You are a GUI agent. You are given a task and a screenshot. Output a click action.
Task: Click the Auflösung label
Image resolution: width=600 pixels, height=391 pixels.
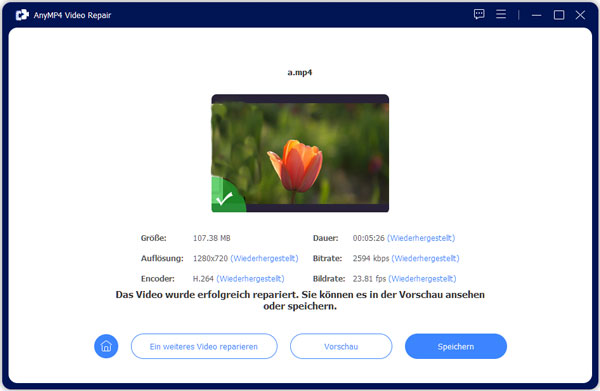pyautogui.click(x=162, y=258)
